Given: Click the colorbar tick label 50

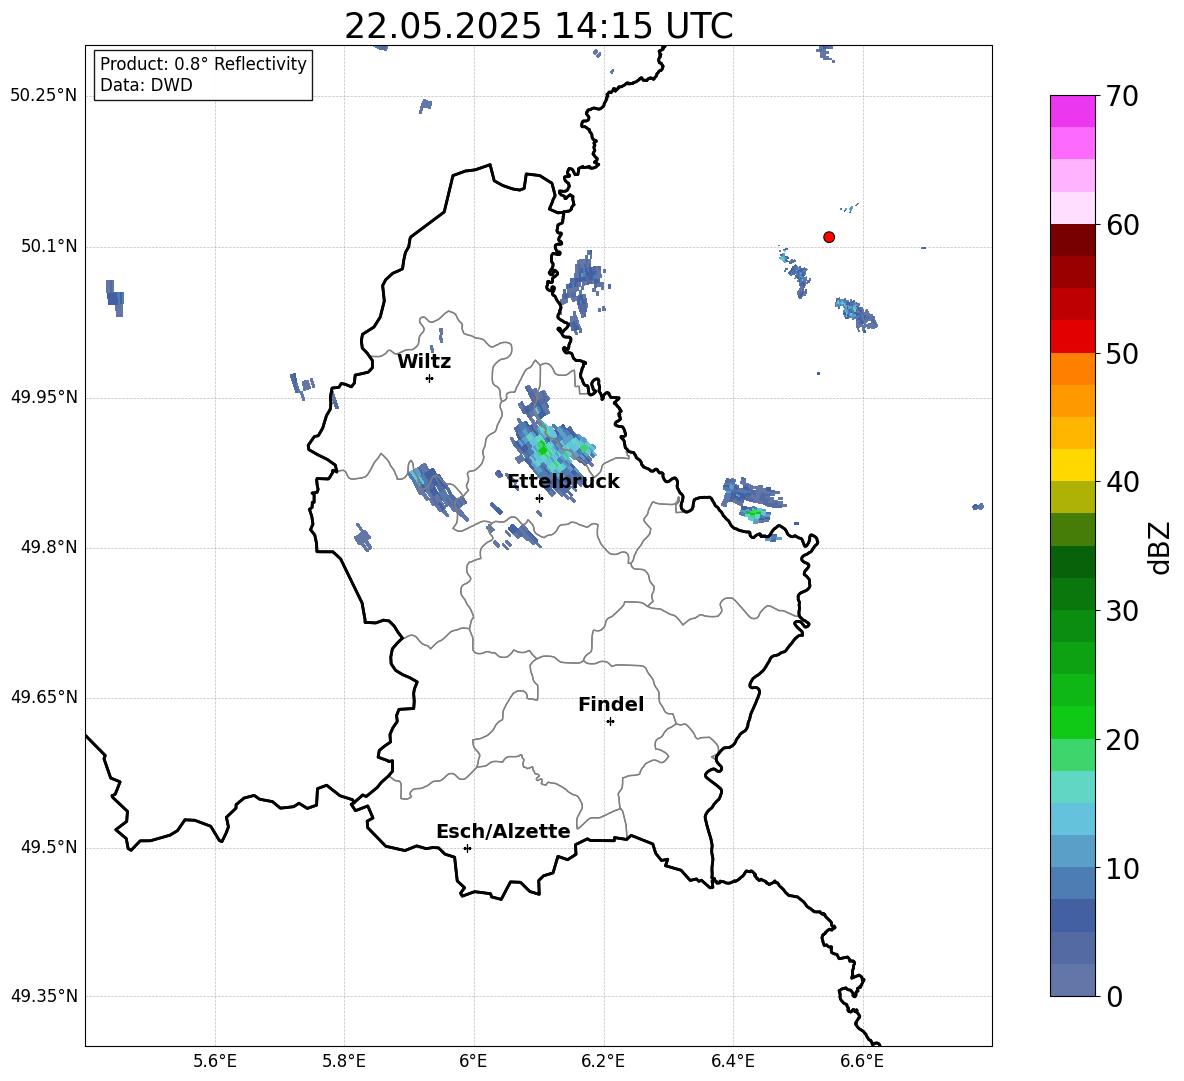Looking at the screenshot, I should (1122, 354).
